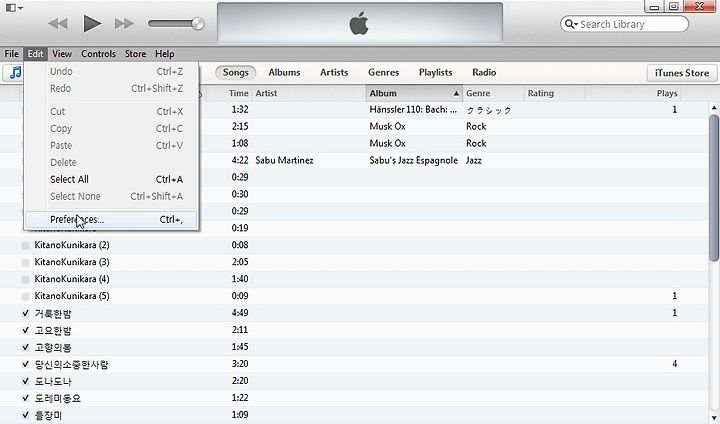Switch to the Artists view
Image resolution: width=720 pixels, height=424 pixels.
click(x=334, y=73)
